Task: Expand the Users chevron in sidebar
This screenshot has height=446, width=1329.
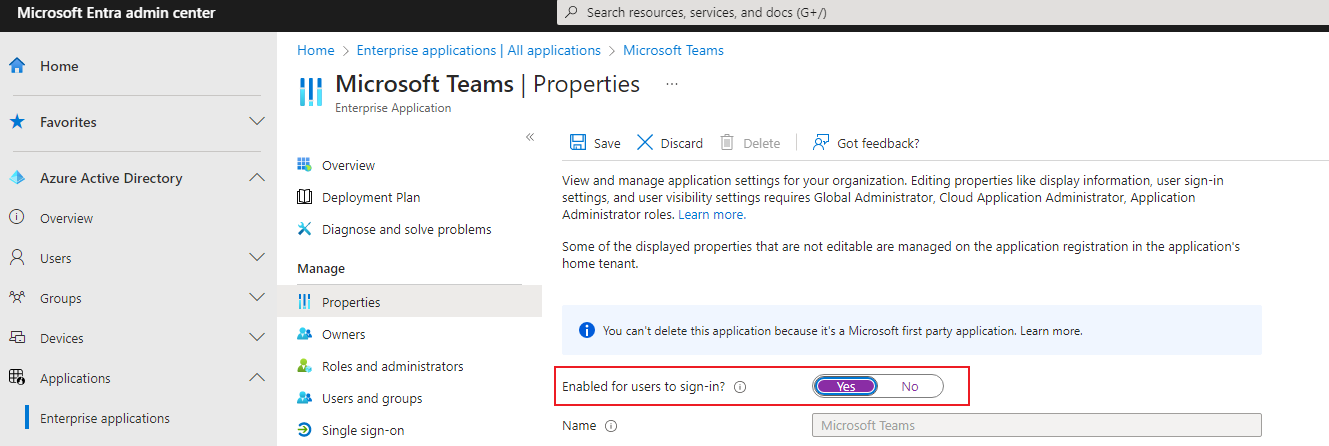Action: coord(256,258)
